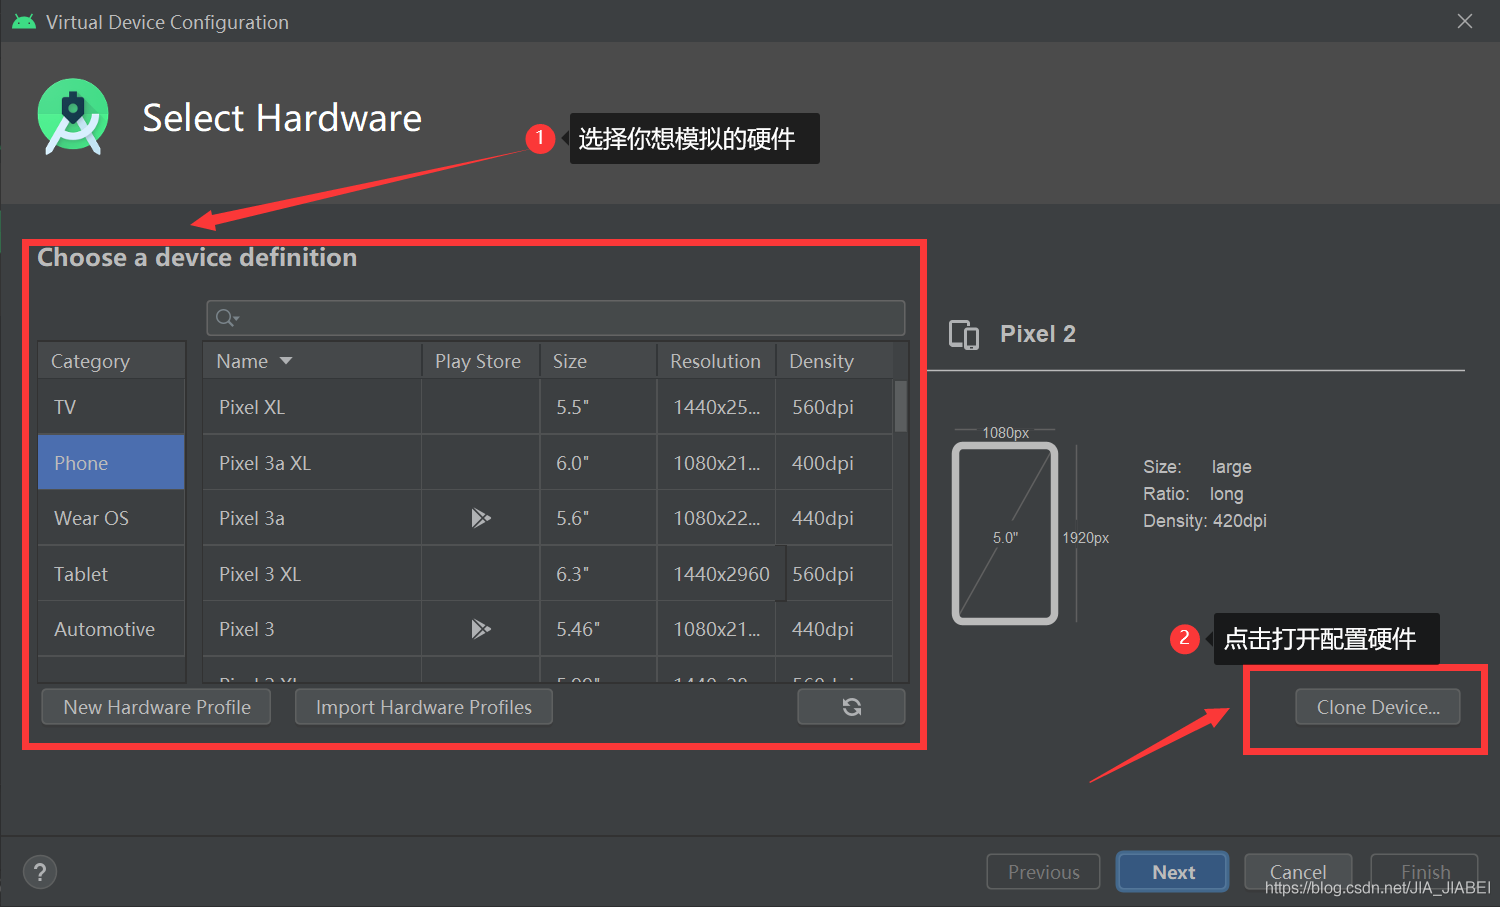Click the Finish button
Screen dimensions: 1500x907
[1425, 872]
